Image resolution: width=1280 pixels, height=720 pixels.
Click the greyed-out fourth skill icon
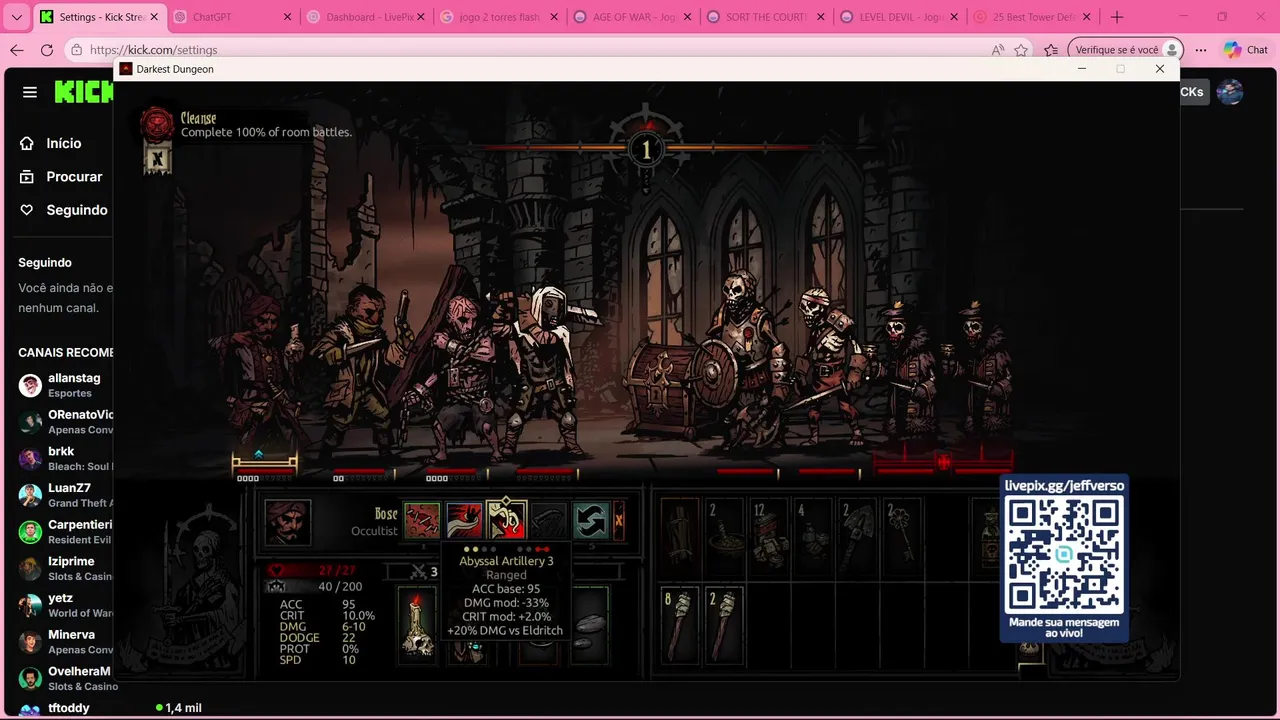click(x=548, y=521)
